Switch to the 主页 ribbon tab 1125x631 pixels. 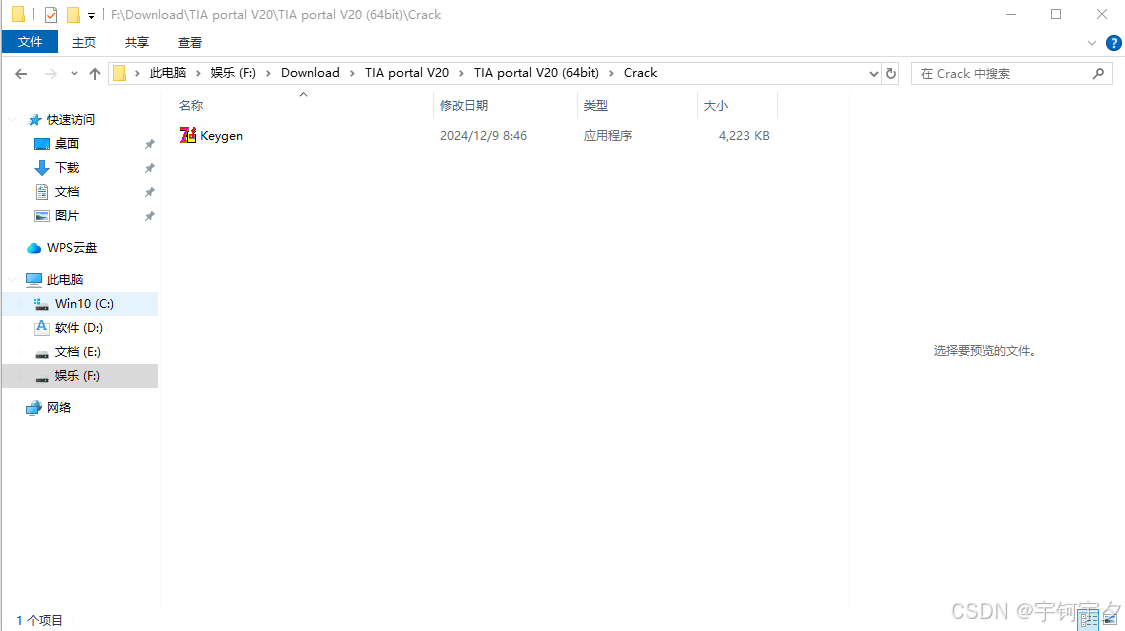point(84,42)
